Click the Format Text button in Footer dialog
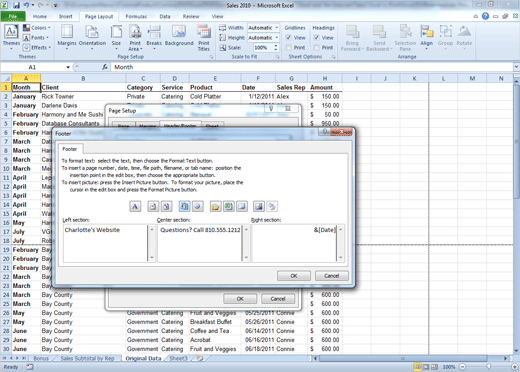 tap(135, 207)
